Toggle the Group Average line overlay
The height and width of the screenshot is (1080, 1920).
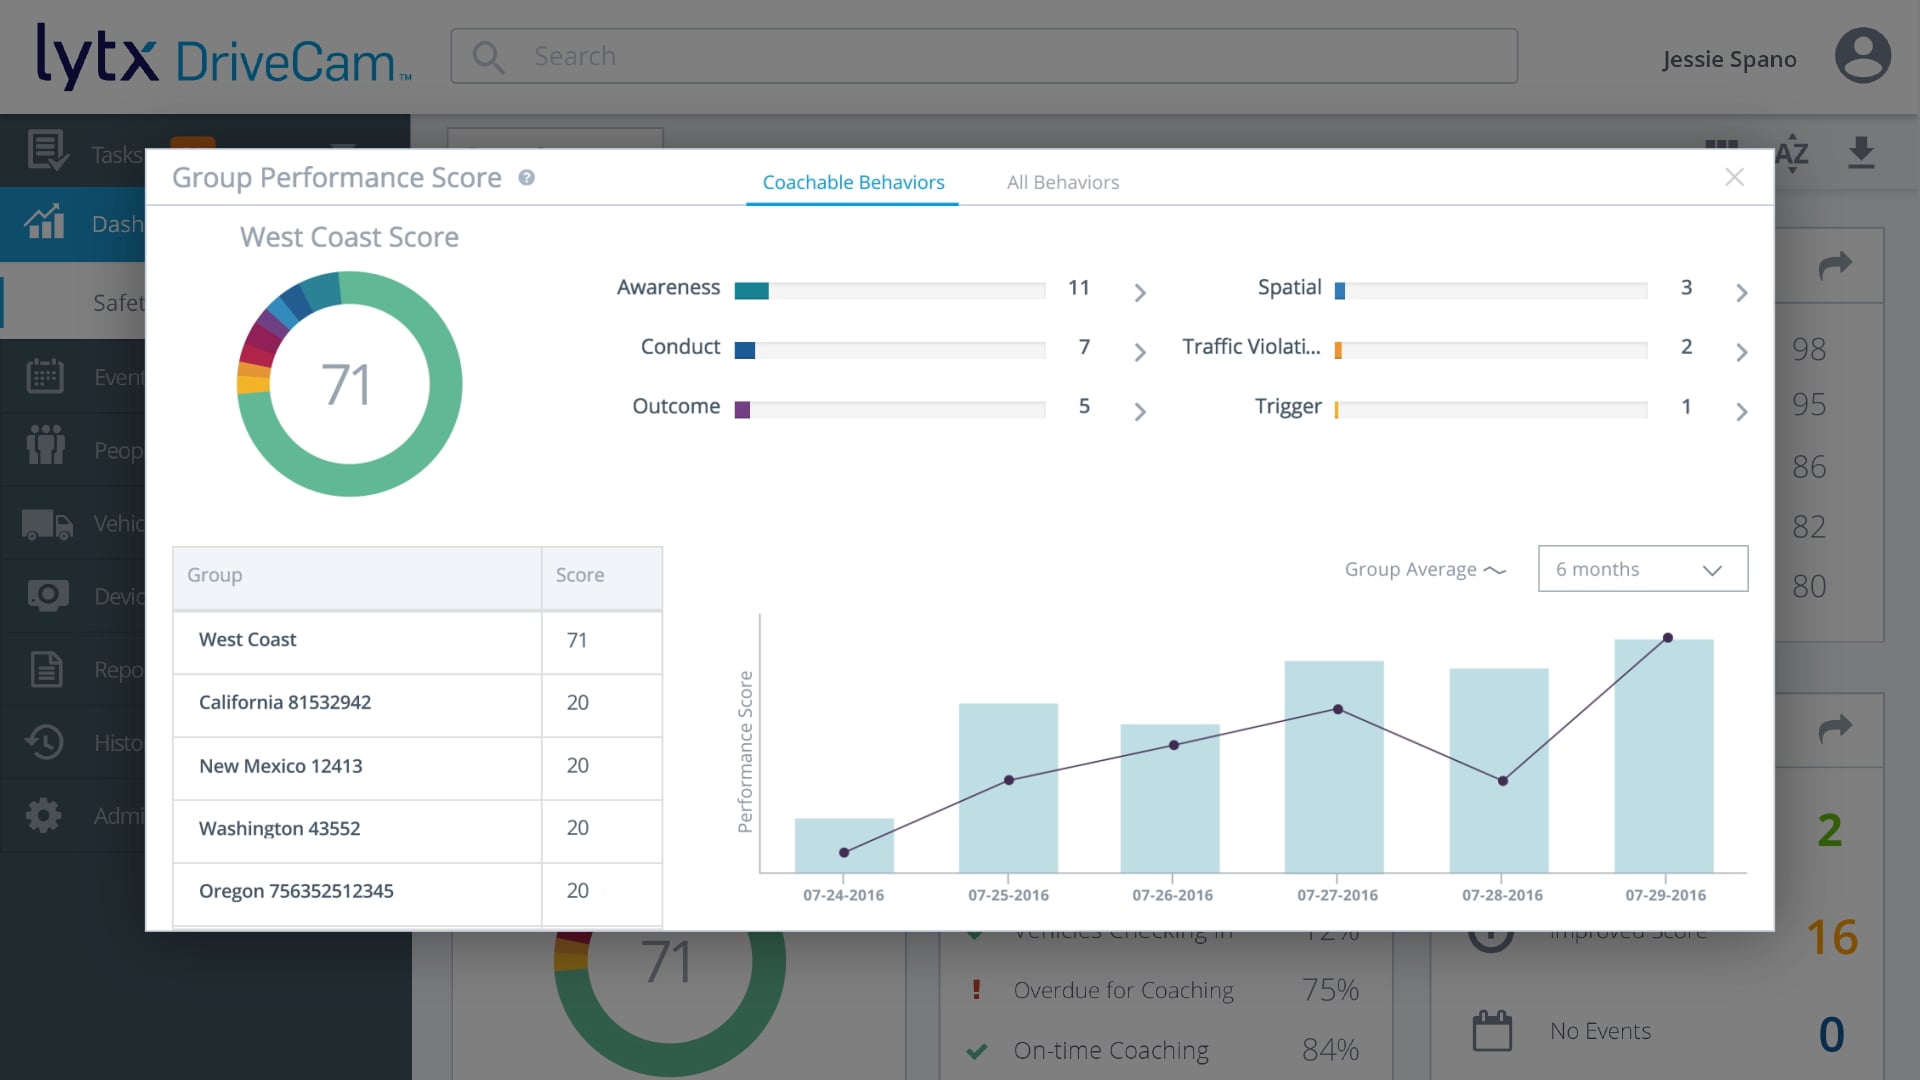coord(1424,568)
